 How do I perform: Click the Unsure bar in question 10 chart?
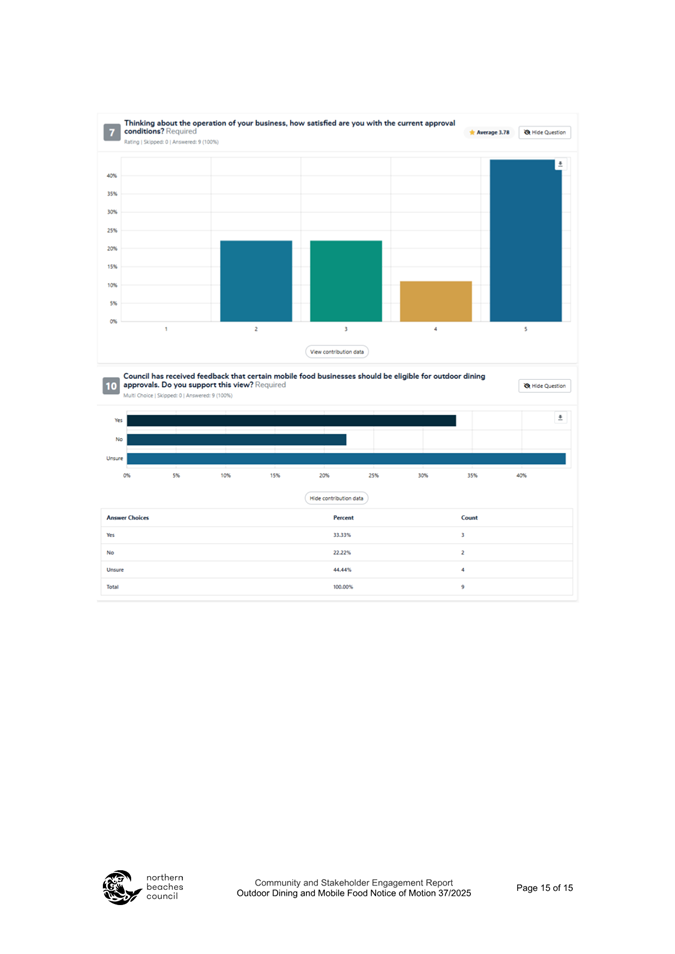pyautogui.click(x=346, y=458)
